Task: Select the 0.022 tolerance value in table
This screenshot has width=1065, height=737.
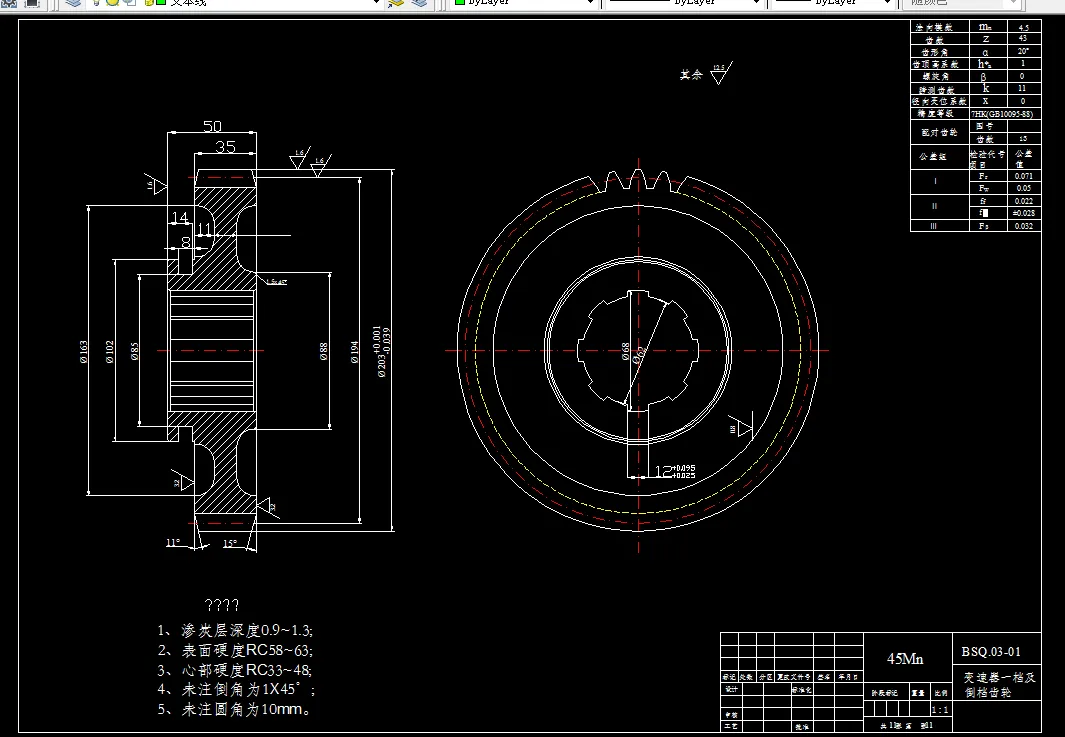Action: (1024, 201)
